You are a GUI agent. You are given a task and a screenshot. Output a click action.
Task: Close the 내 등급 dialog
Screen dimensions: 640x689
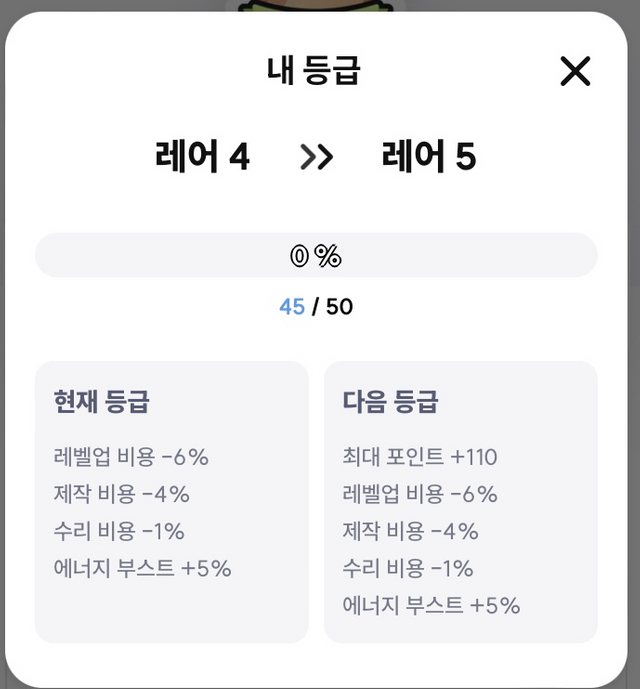[x=575, y=71]
